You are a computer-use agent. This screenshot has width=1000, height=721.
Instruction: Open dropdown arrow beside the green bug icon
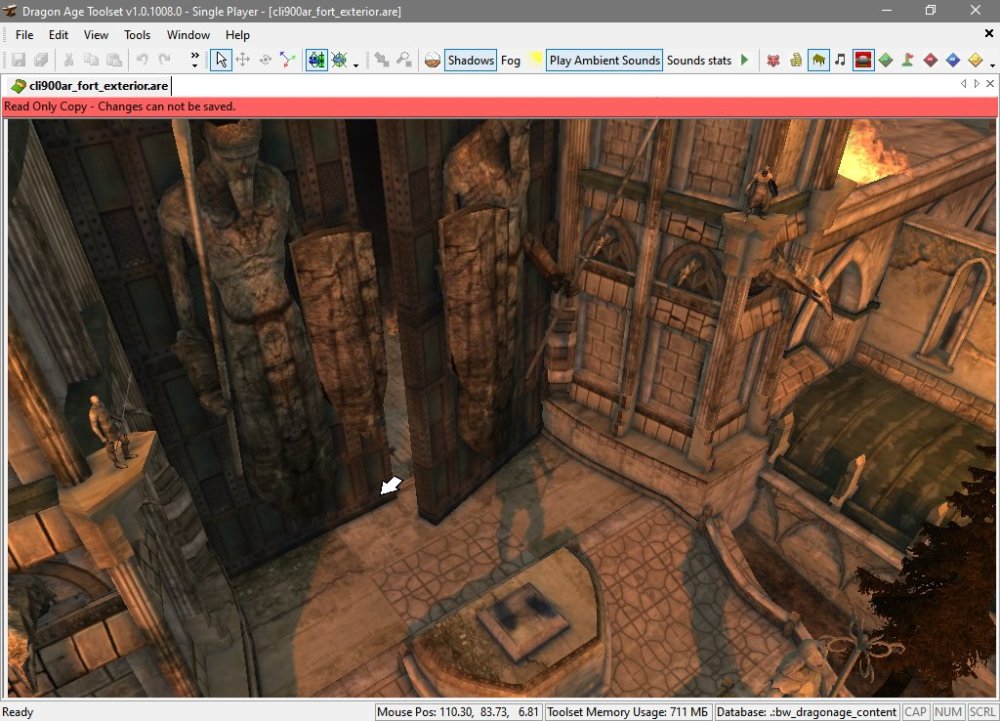point(356,64)
